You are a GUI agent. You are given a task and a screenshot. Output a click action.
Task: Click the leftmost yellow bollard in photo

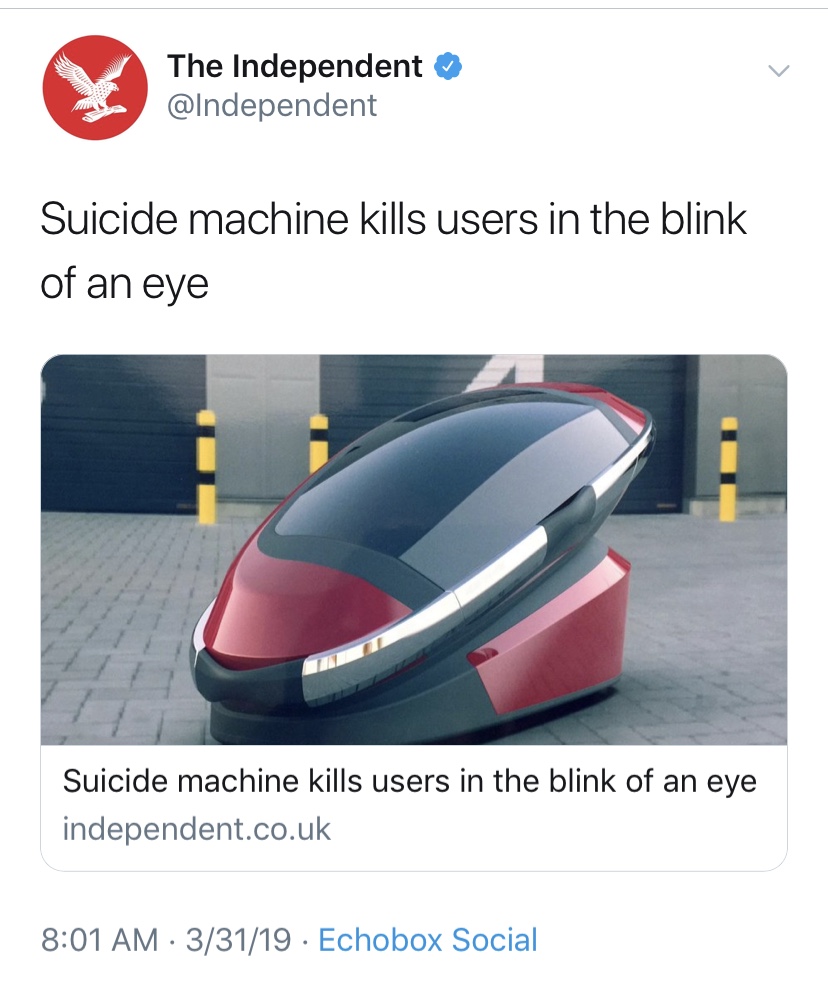coord(205,466)
